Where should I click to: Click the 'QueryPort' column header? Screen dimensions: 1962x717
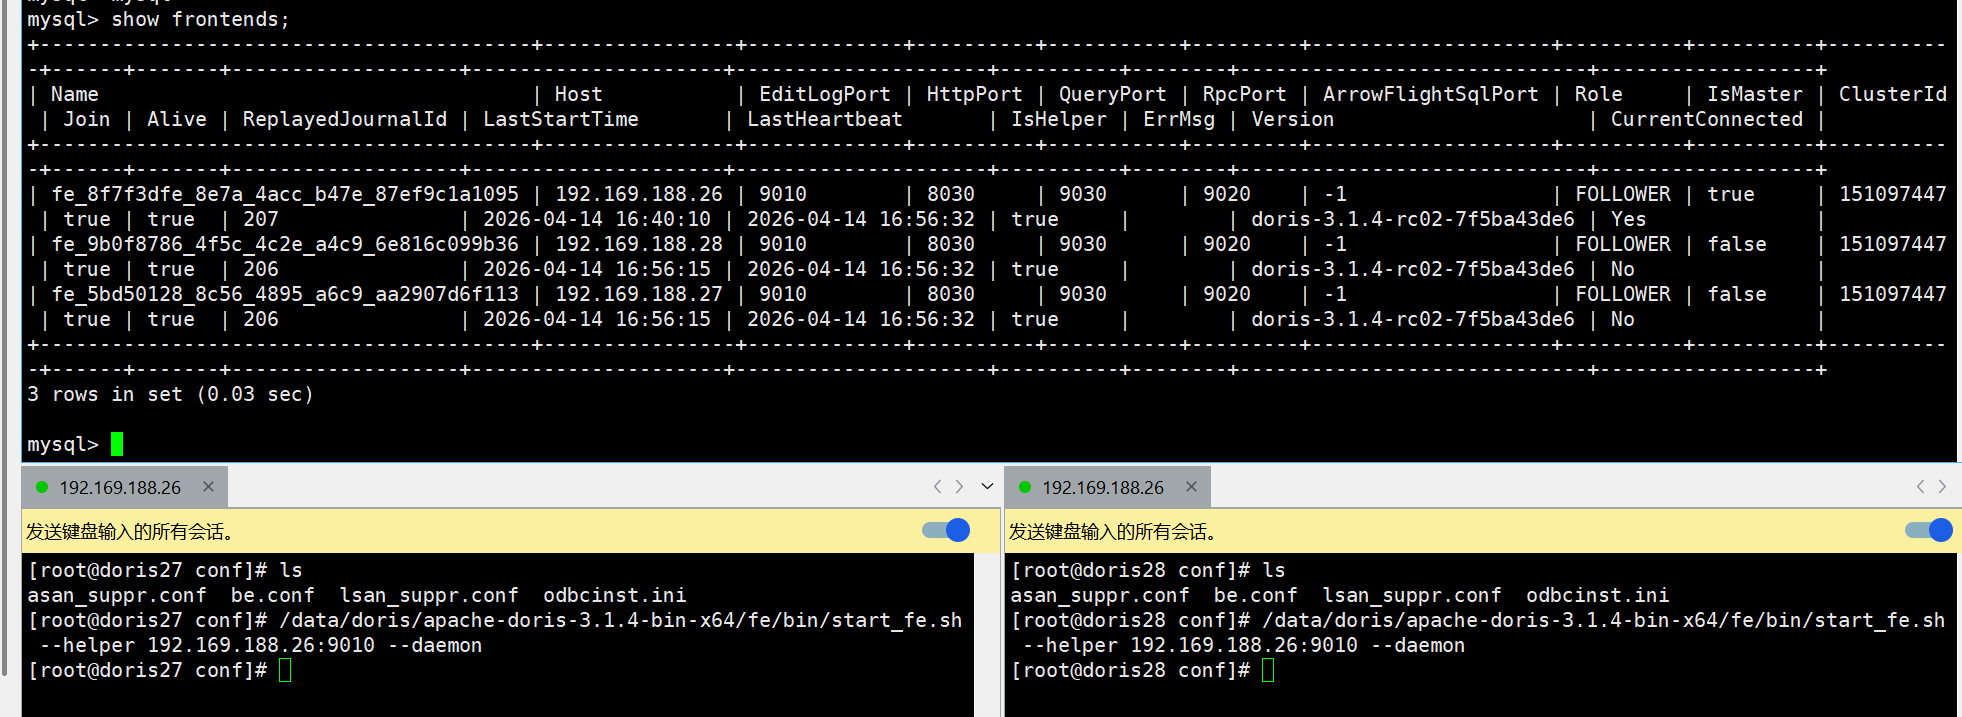click(x=1113, y=94)
